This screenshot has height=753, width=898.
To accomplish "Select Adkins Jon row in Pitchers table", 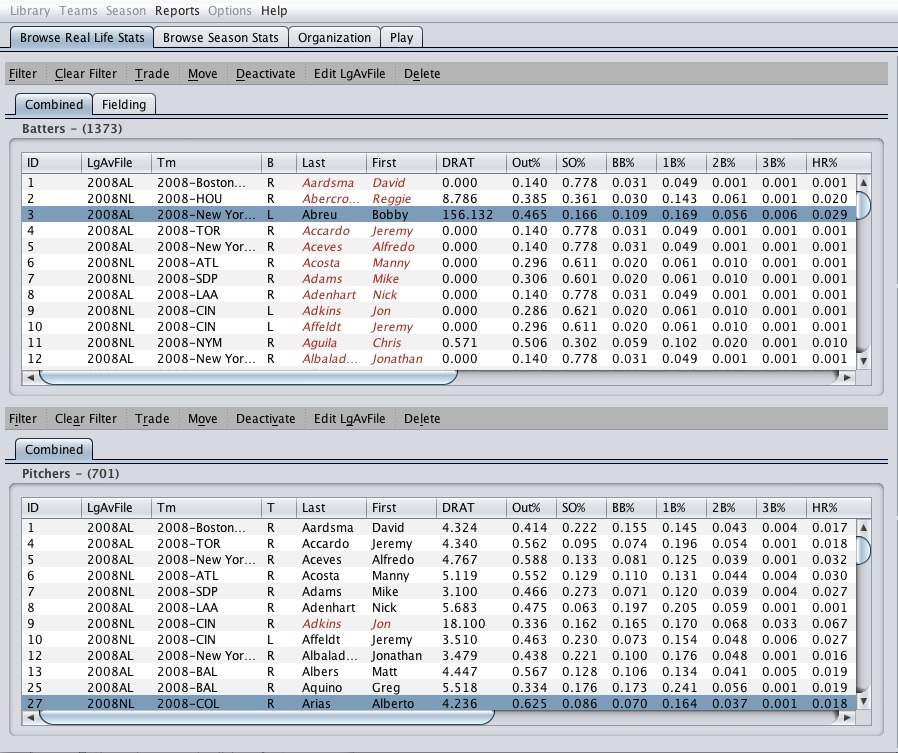I will pyautogui.click(x=439, y=624).
